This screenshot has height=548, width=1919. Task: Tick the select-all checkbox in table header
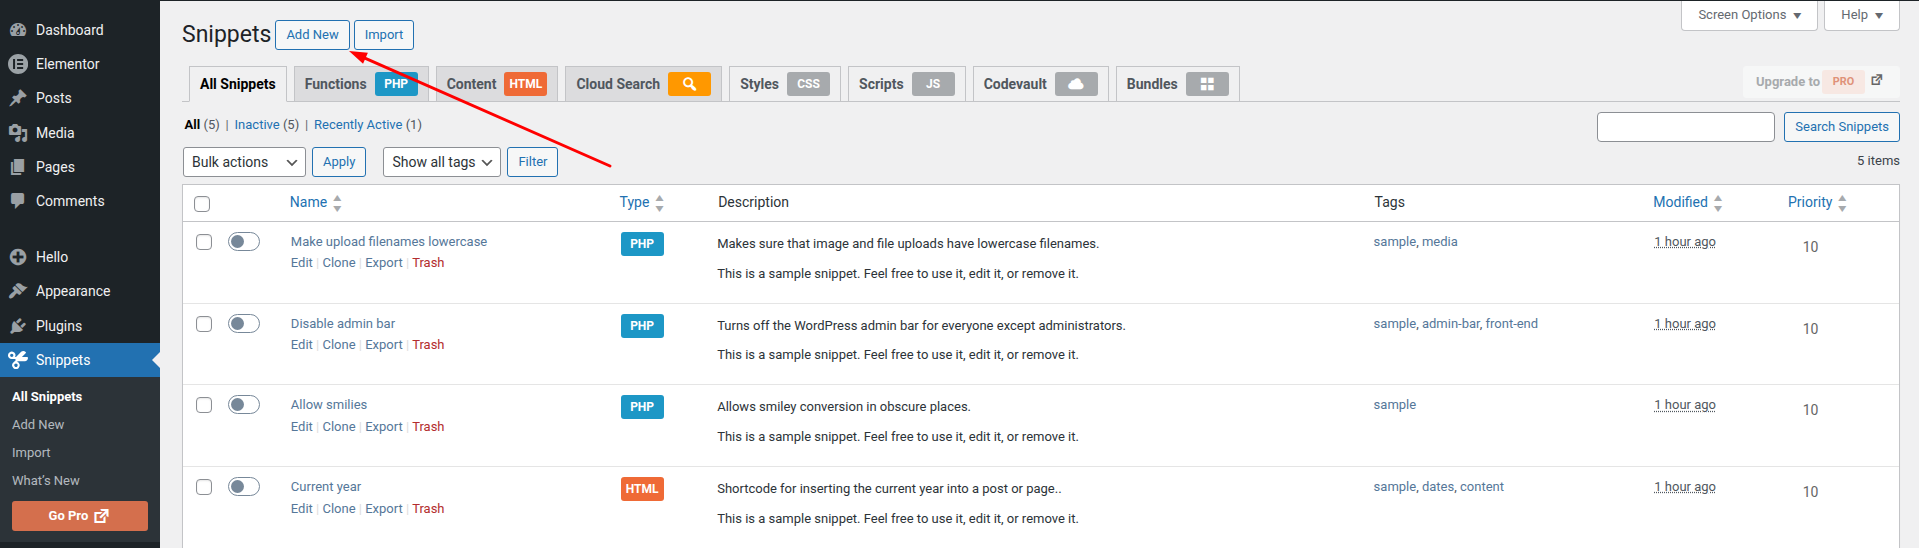[202, 204]
